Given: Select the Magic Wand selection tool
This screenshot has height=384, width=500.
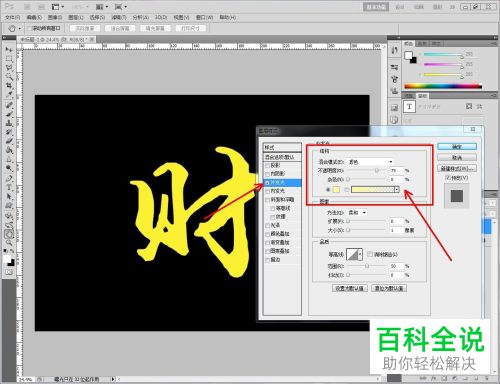Looking at the screenshot, I should tap(9, 77).
